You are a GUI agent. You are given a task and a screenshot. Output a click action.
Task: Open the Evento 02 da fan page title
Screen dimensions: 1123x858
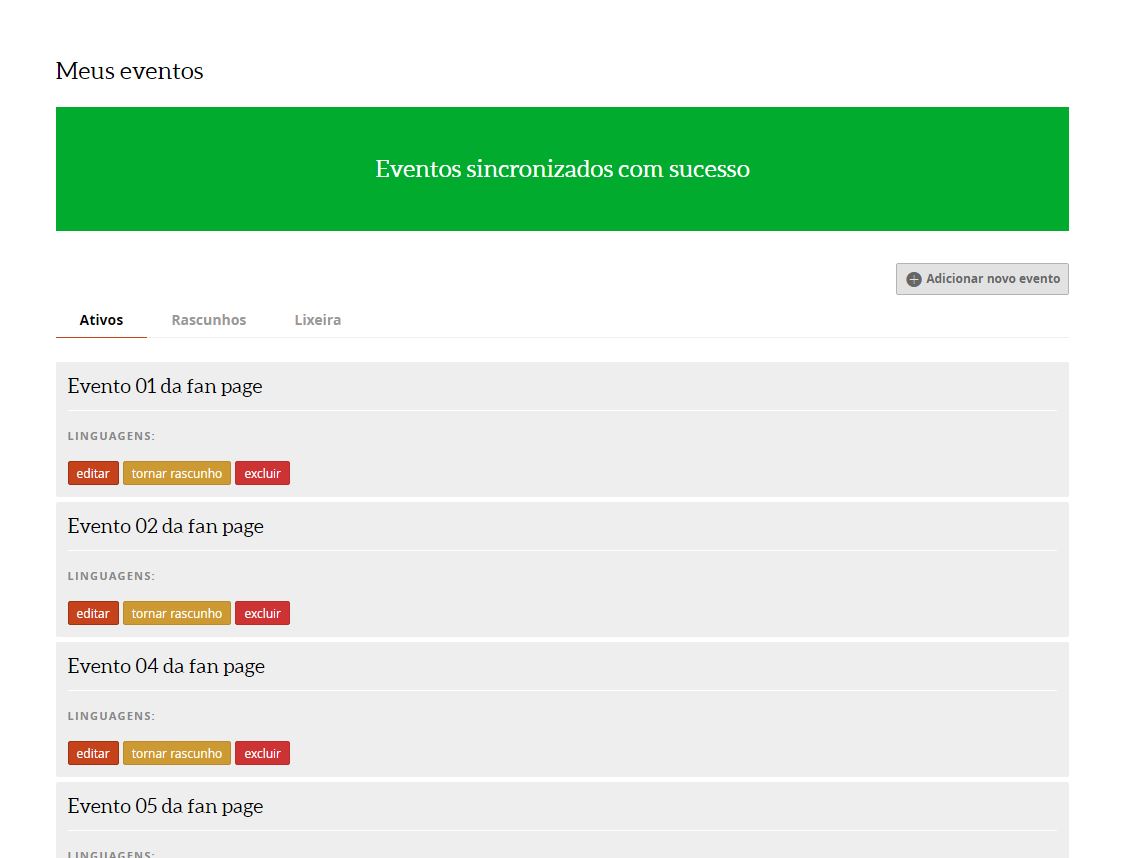click(165, 526)
